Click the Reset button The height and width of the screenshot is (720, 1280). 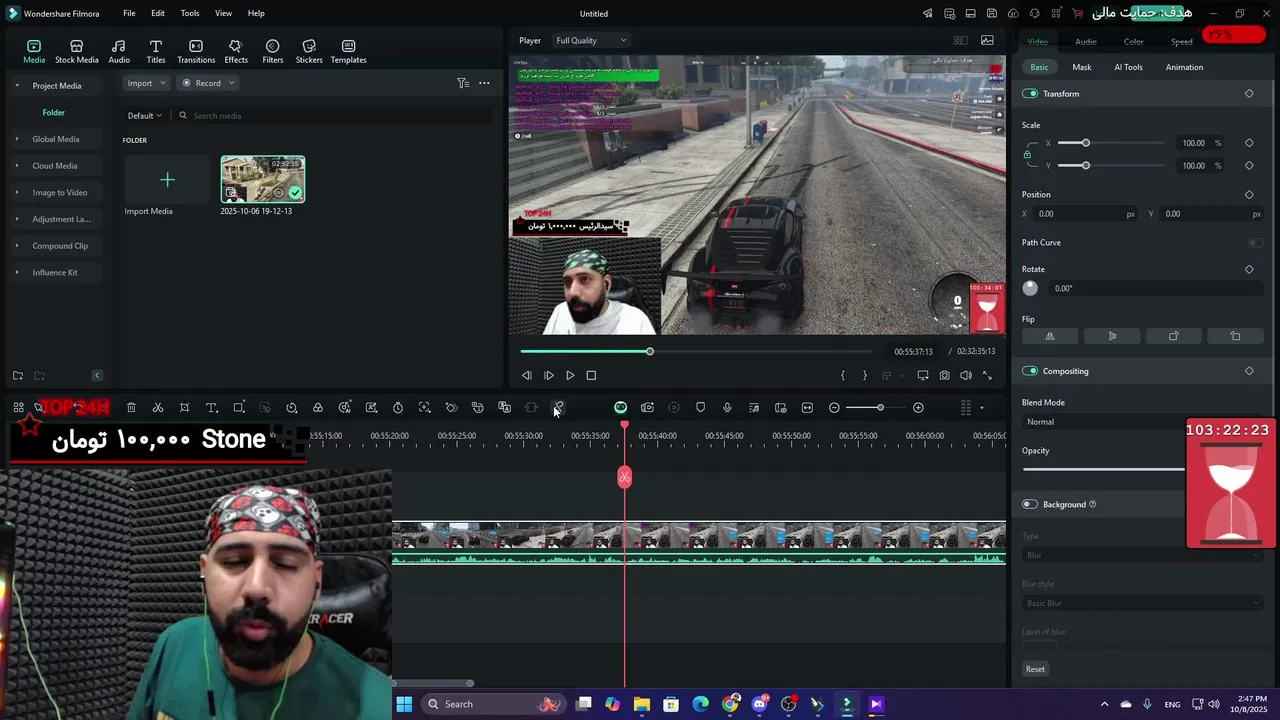tap(1035, 670)
